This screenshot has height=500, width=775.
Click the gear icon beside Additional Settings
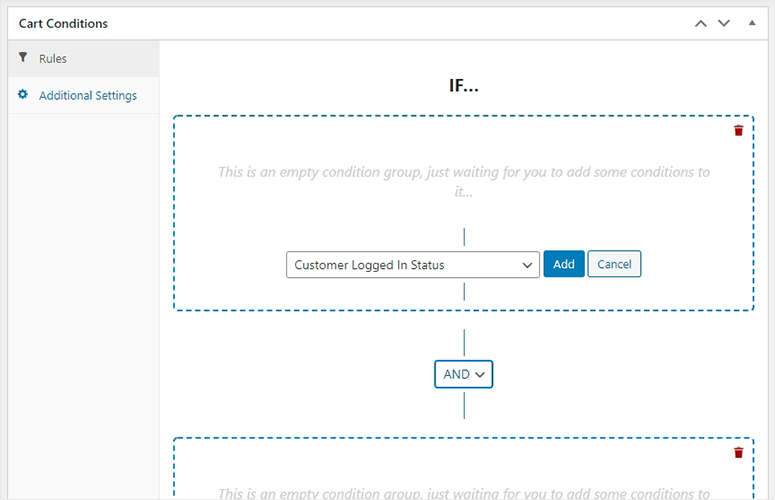click(x=23, y=94)
